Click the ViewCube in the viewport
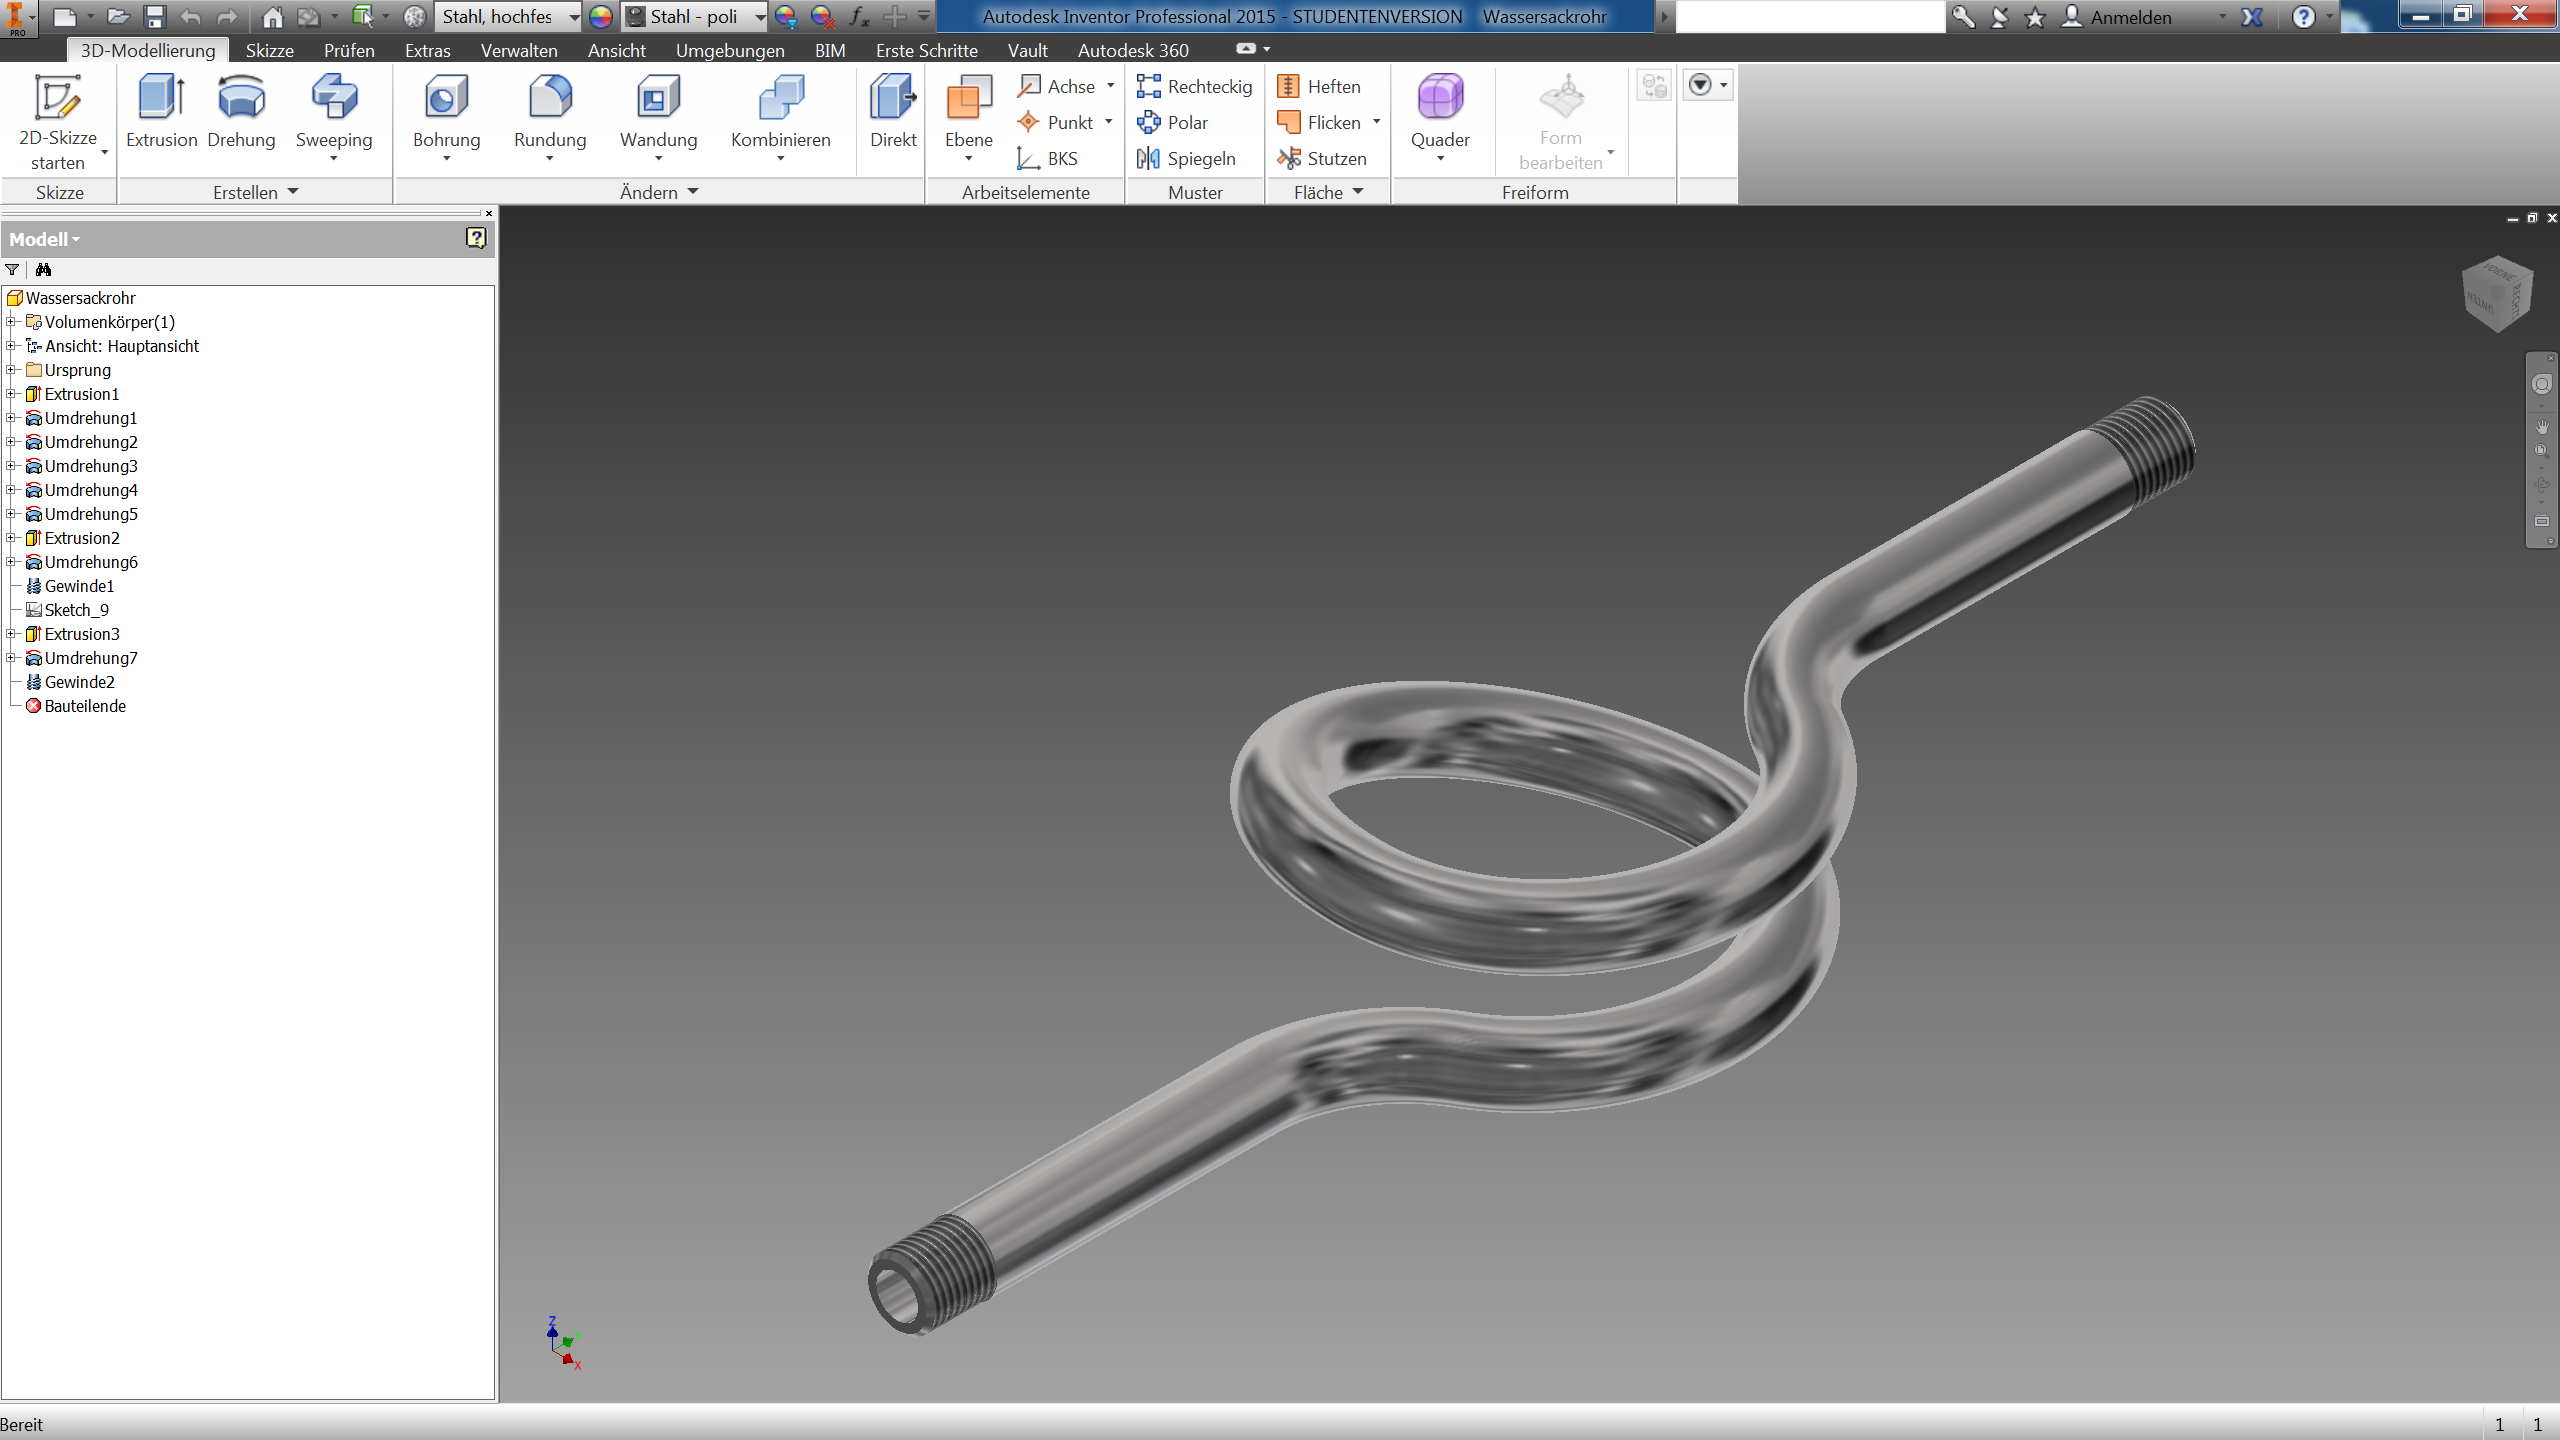Screen dimensions: 2560x1440 [2497, 293]
